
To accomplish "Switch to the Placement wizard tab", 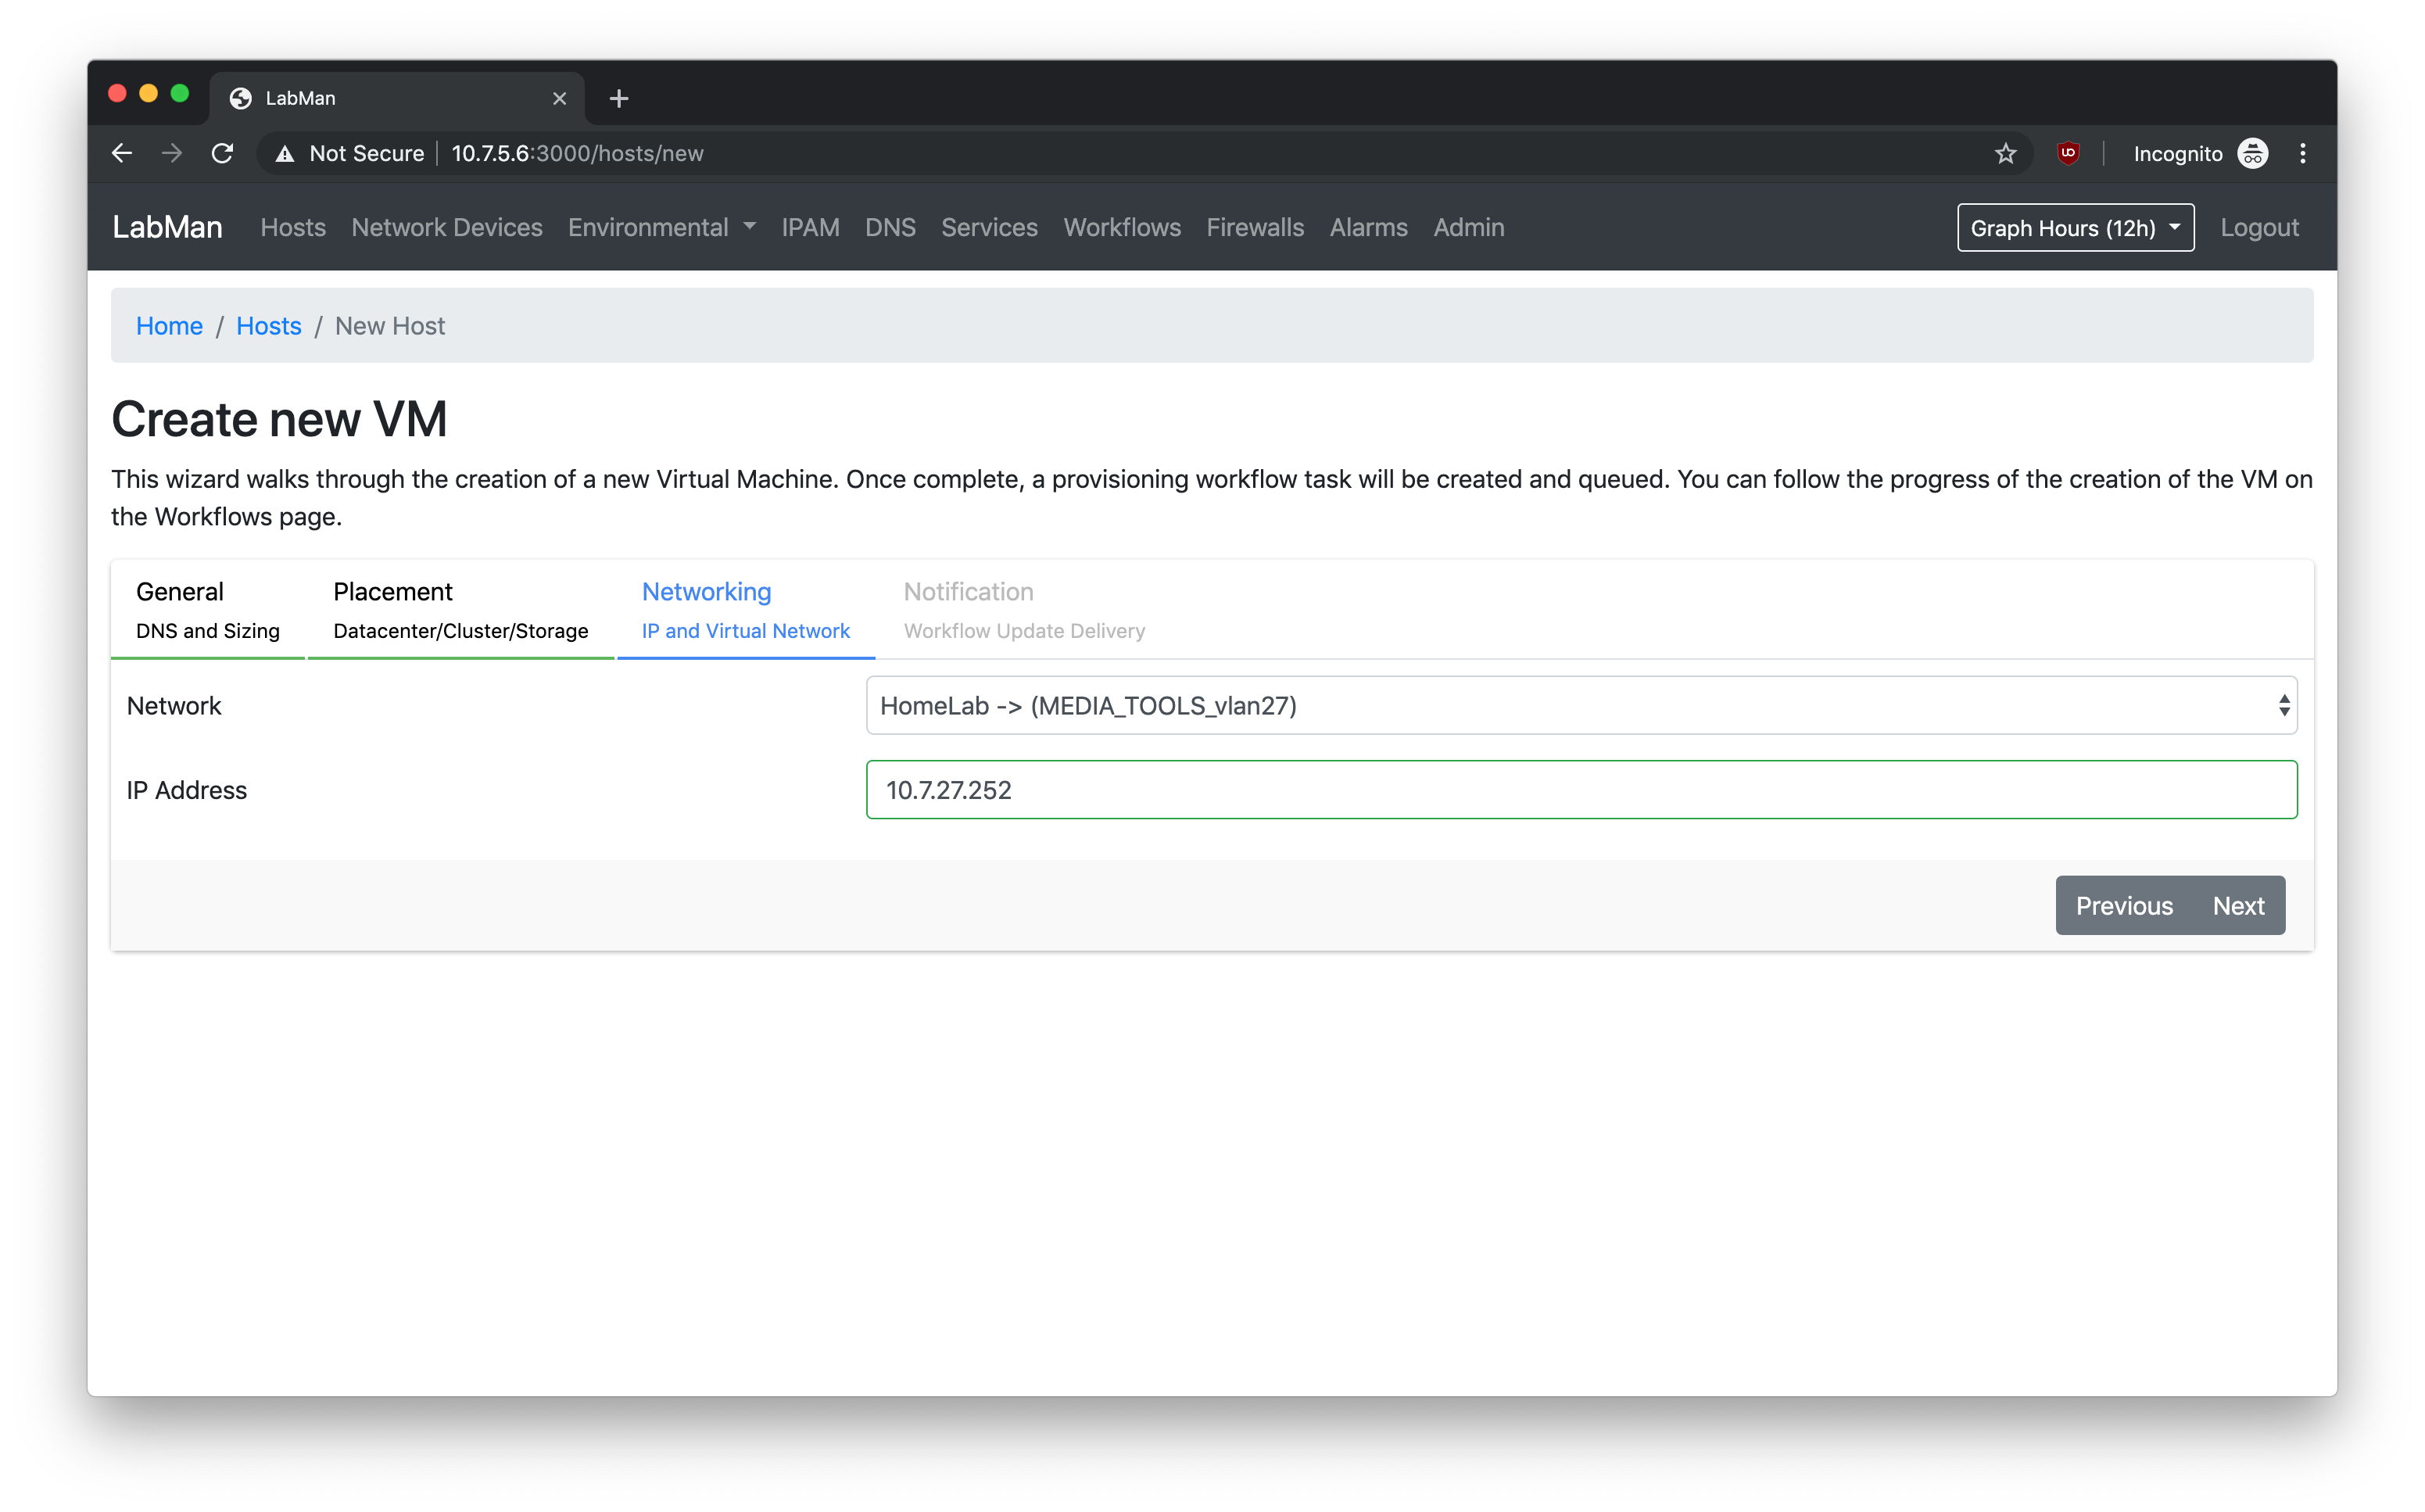I will pyautogui.click(x=460, y=609).
